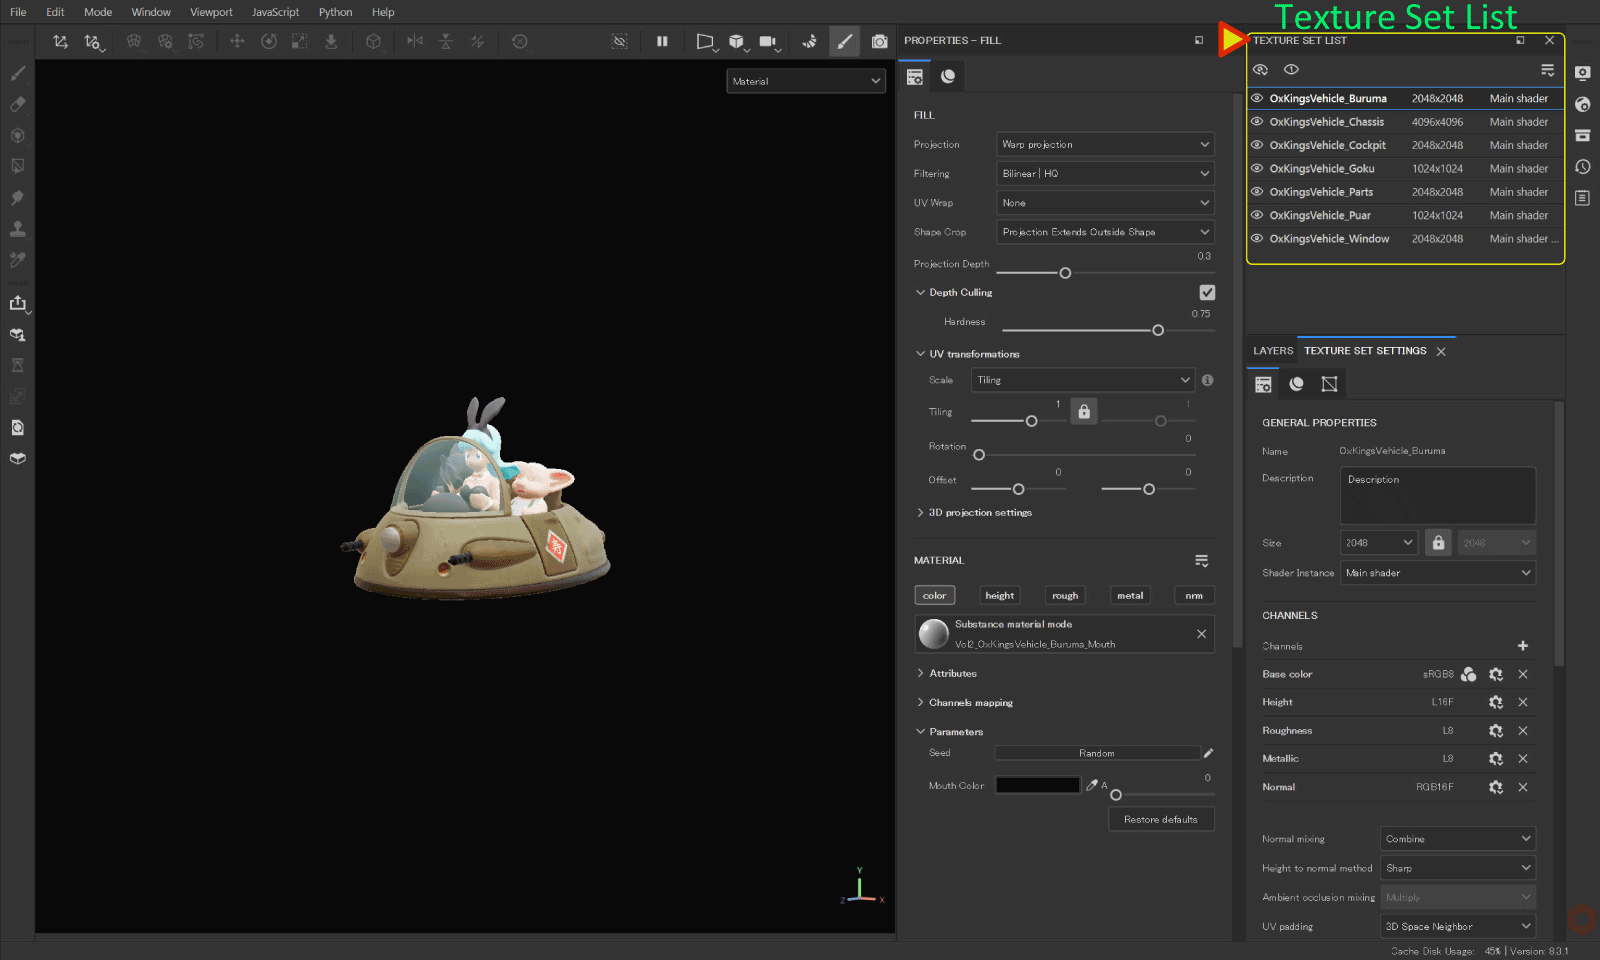
Task: Pick the Polygon Fill tool
Action: click(17, 165)
